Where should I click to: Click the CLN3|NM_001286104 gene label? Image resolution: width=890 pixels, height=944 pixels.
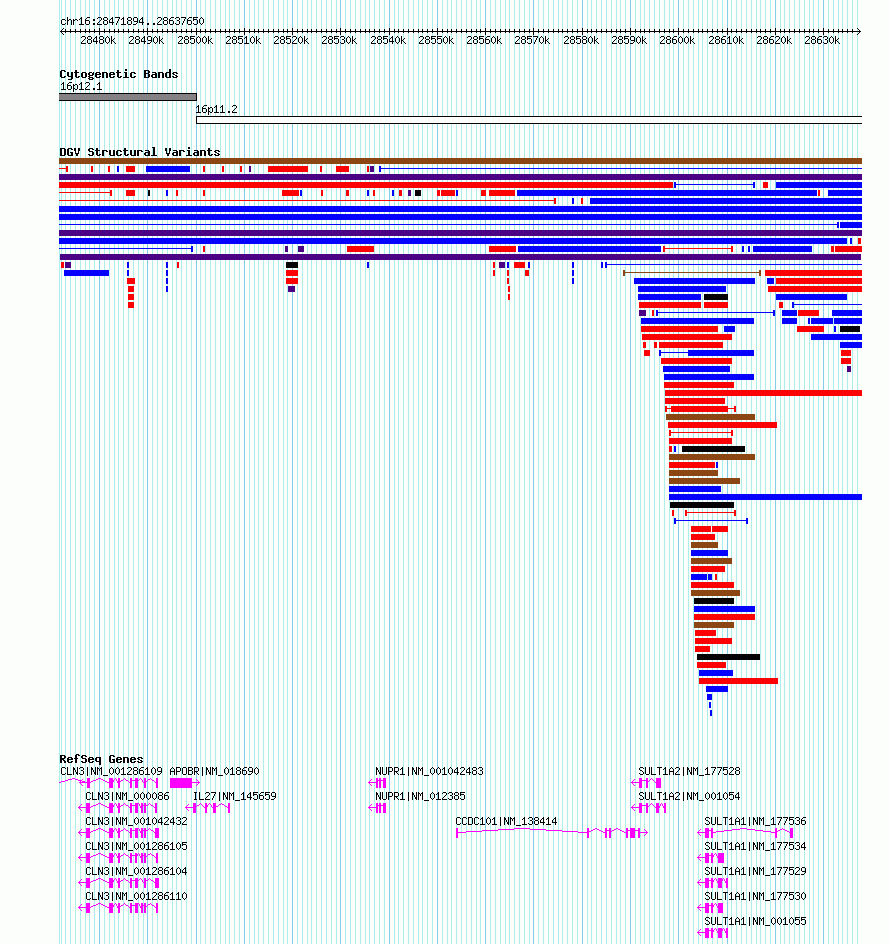[x=136, y=871]
